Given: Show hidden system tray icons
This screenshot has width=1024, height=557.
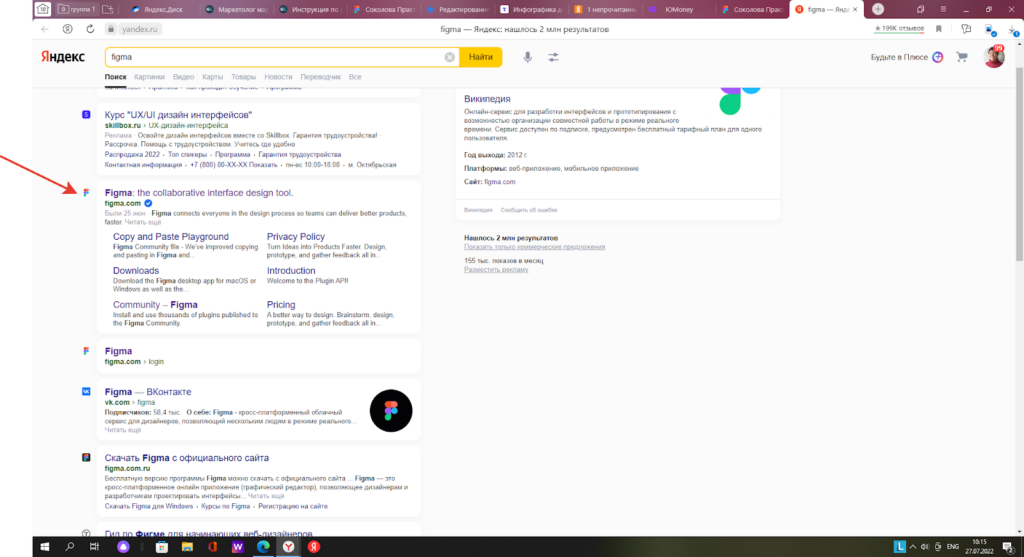Looking at the screenshot, I should coord(913,547).
